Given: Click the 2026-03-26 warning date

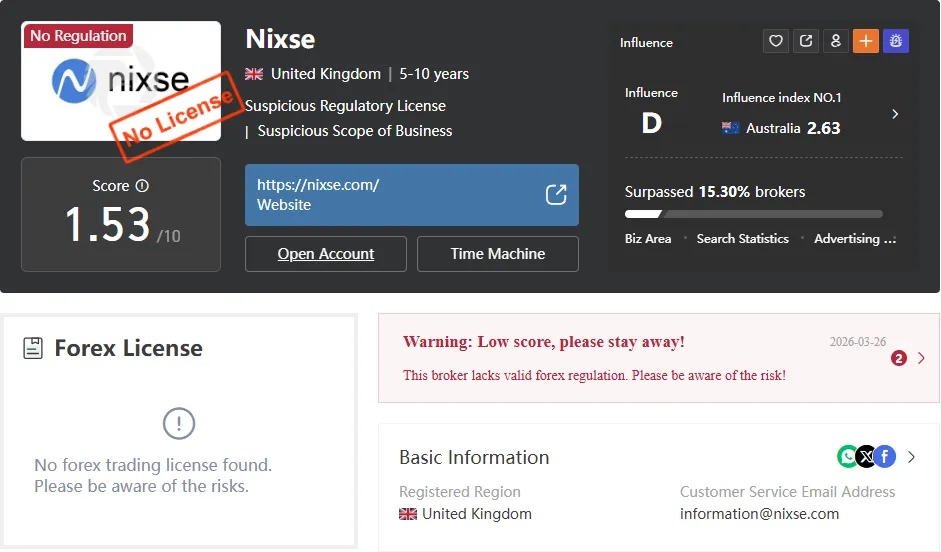Looking at the screenshot, I should pyautogui.click(x=858, y=341).
